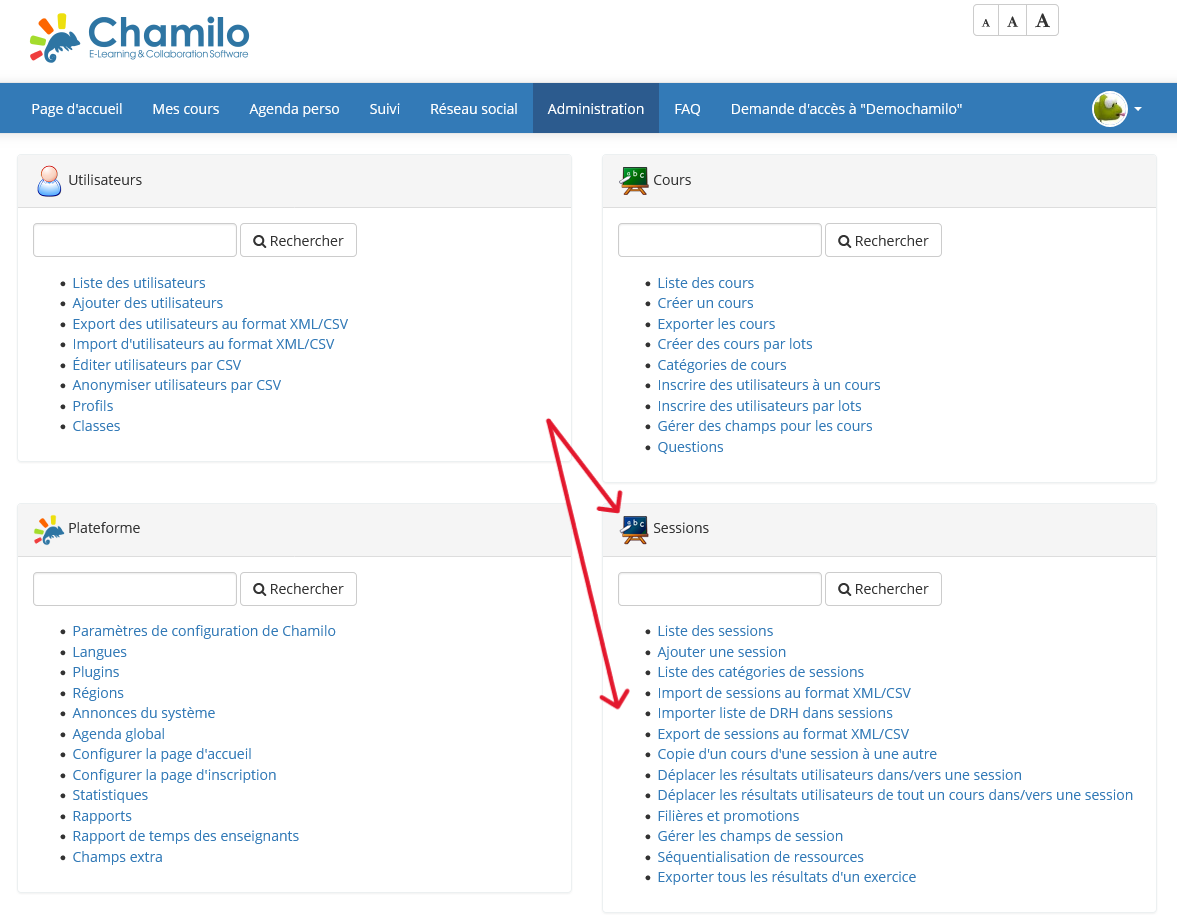Click the chameleon icon beside Plateforme

tap(47, 529)
